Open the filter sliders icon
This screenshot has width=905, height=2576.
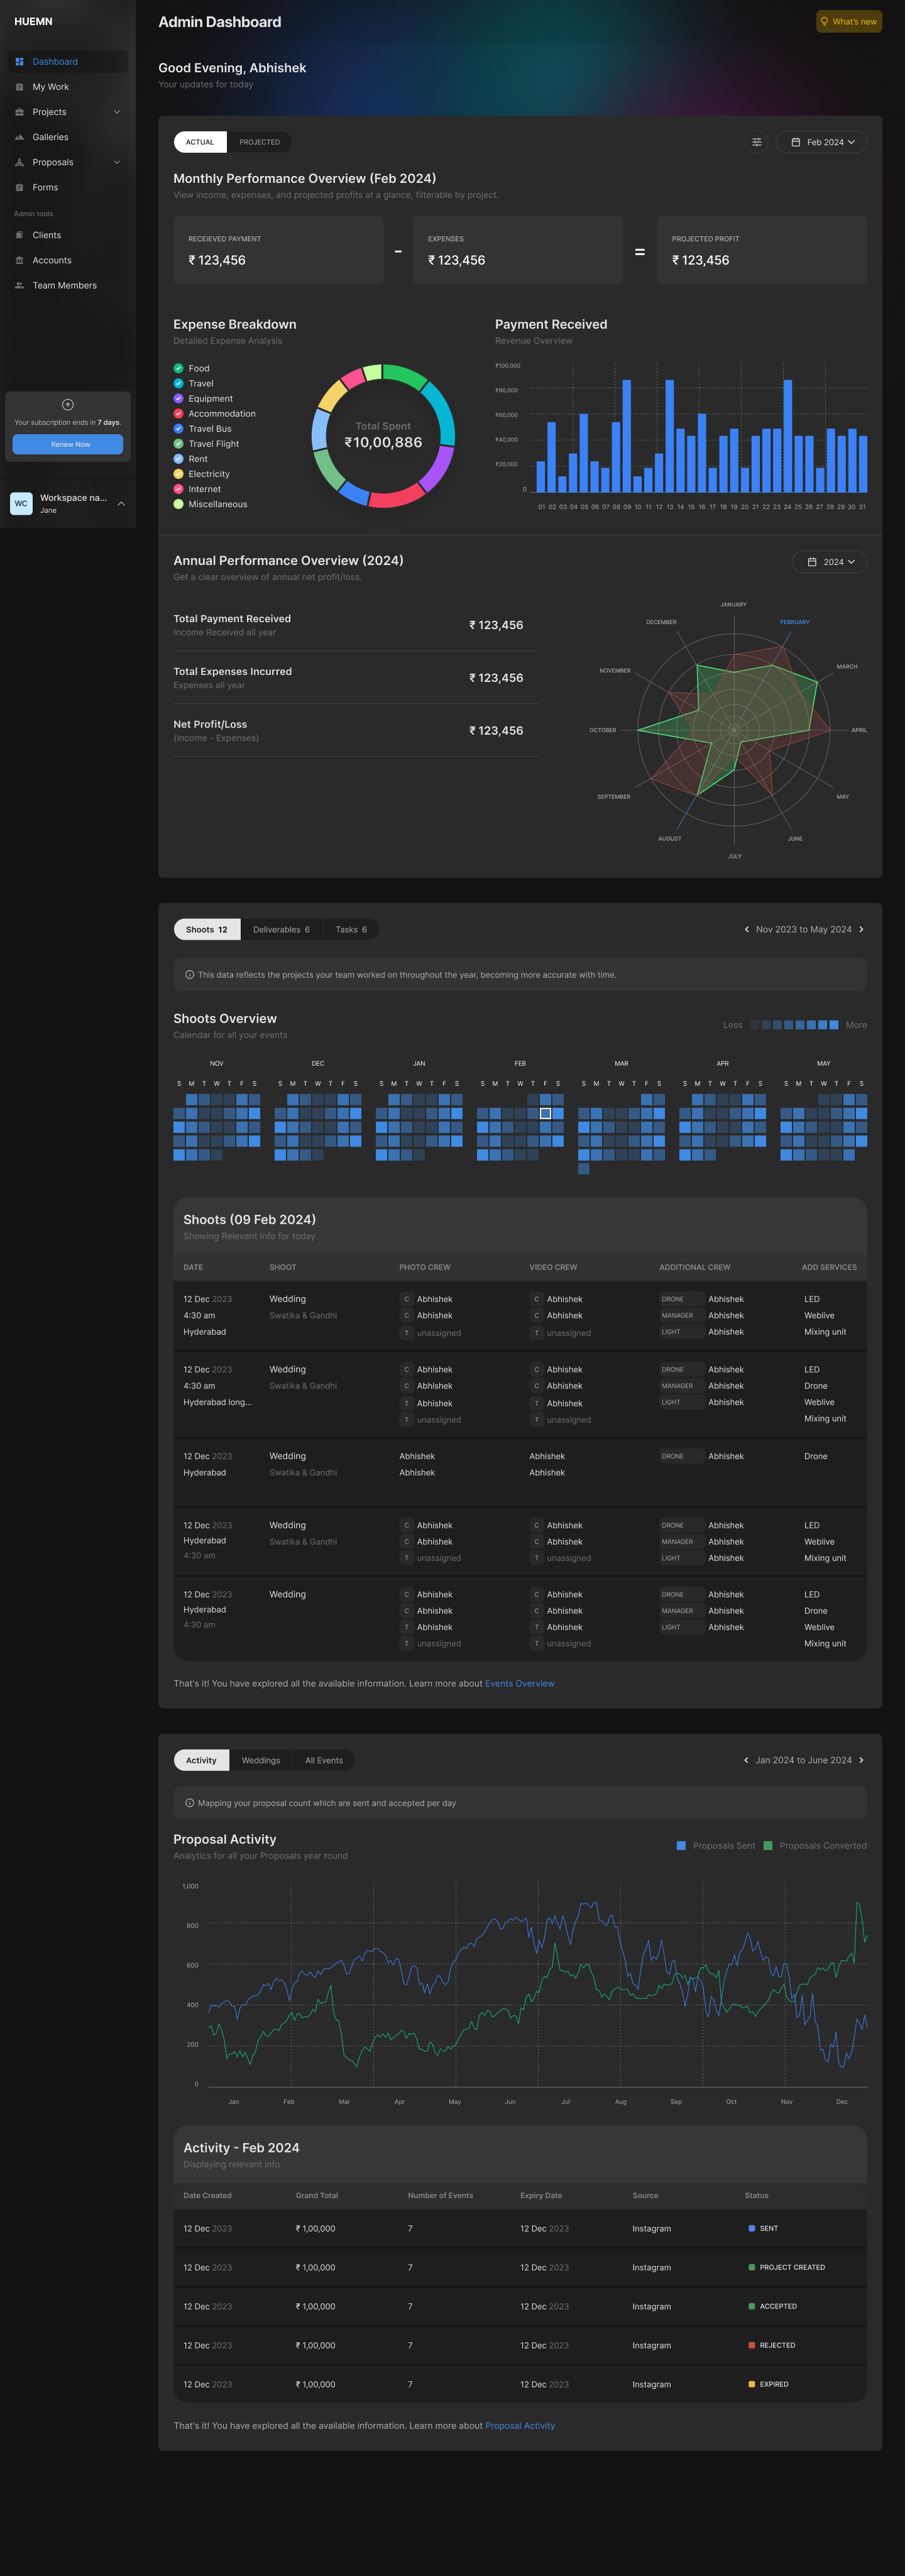tap(757, 142)
